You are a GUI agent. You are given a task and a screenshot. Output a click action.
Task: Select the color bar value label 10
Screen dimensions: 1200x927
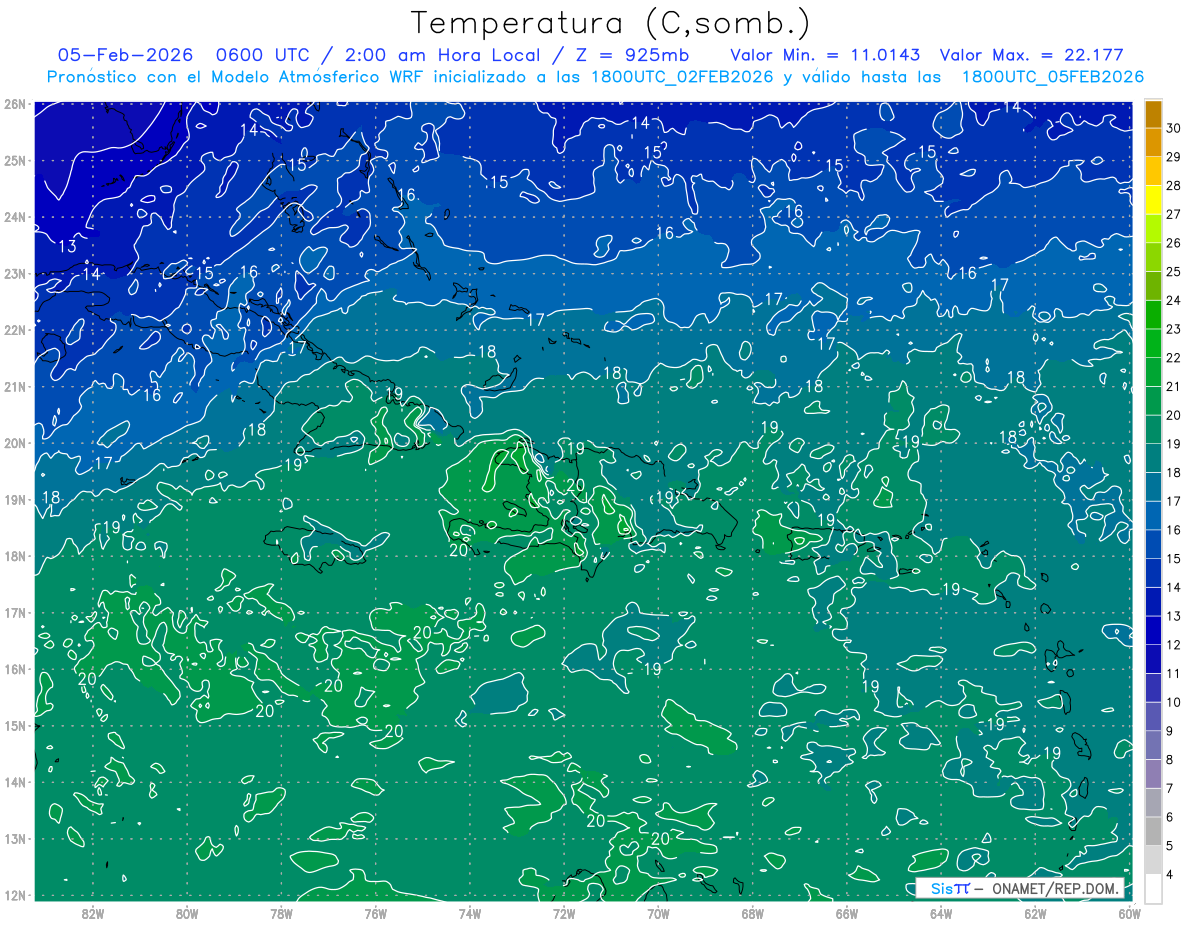[x=1173, y=702]
